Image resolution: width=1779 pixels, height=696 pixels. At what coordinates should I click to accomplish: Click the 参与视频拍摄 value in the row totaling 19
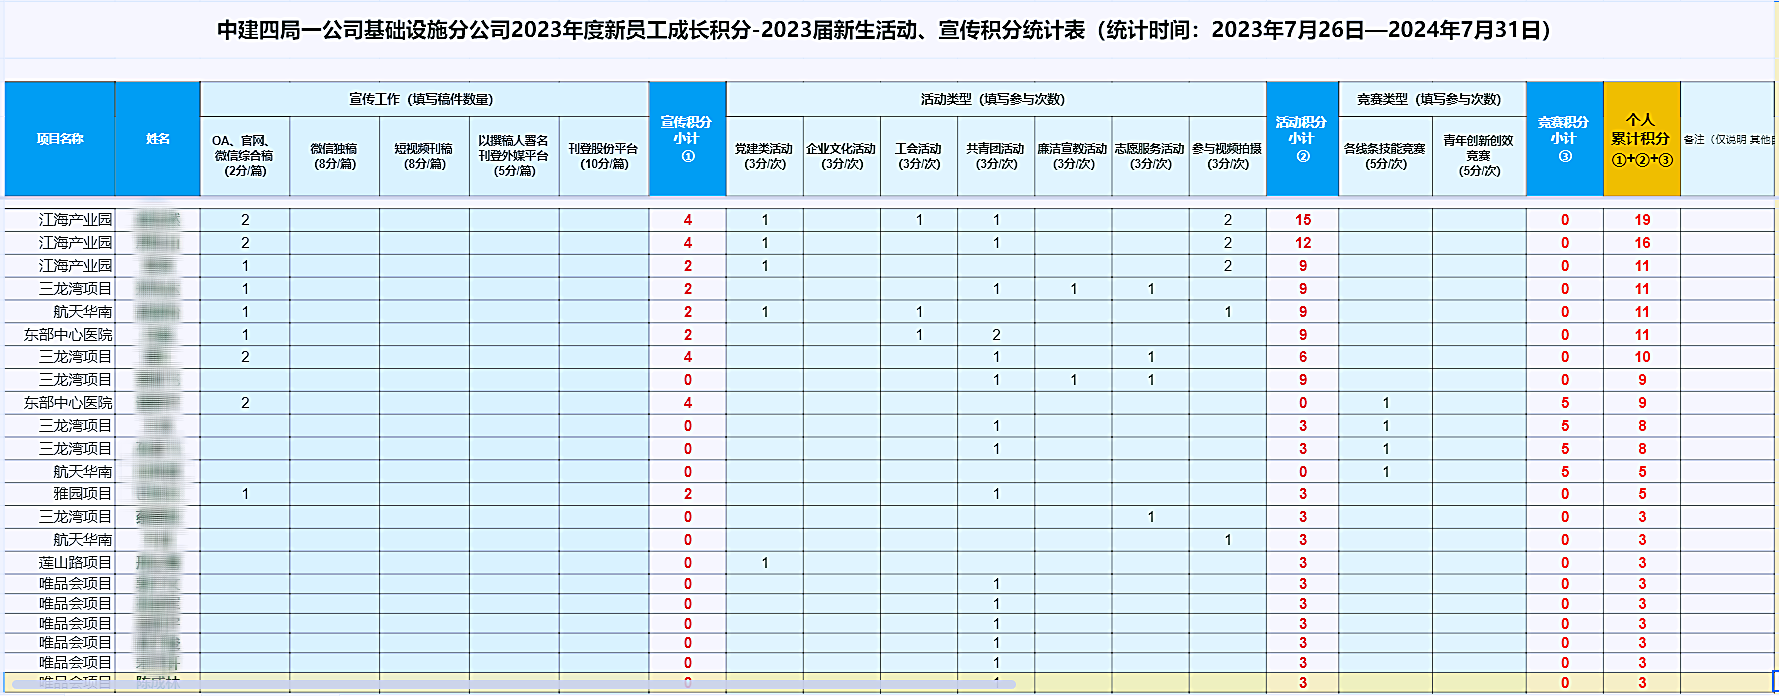tap(1227, 220)
